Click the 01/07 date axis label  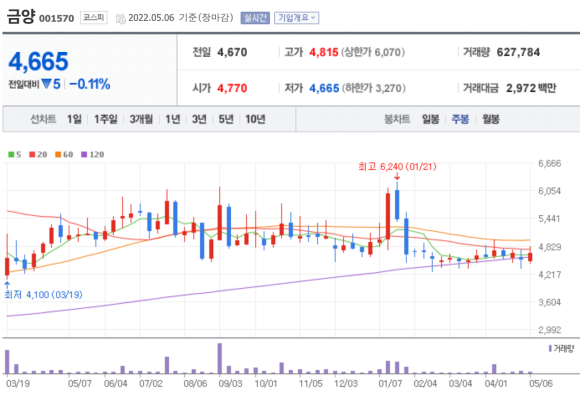pyautogui.click(x=390, y=383)
